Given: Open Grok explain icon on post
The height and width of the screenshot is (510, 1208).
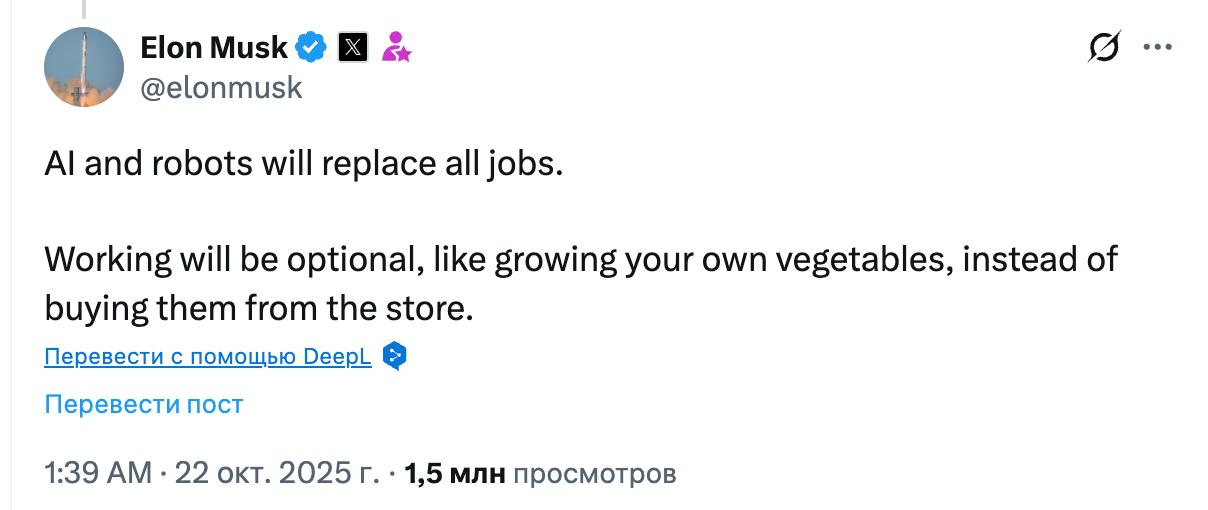Looking at the screenshot, I should (1104, 47).
